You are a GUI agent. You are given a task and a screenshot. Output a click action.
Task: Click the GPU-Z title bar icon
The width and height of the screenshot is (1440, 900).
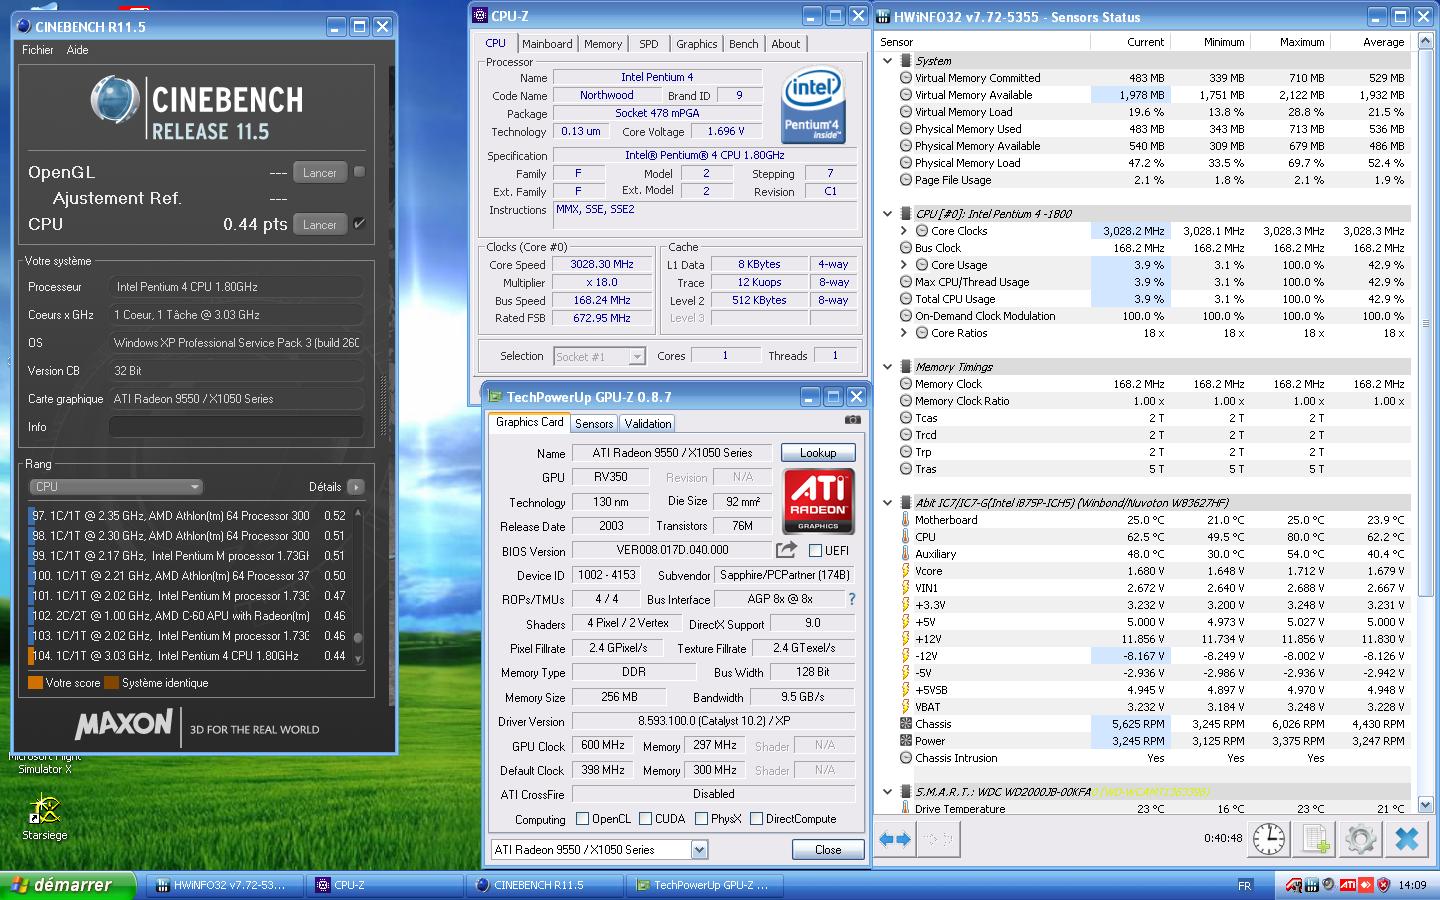pos(495,397)
